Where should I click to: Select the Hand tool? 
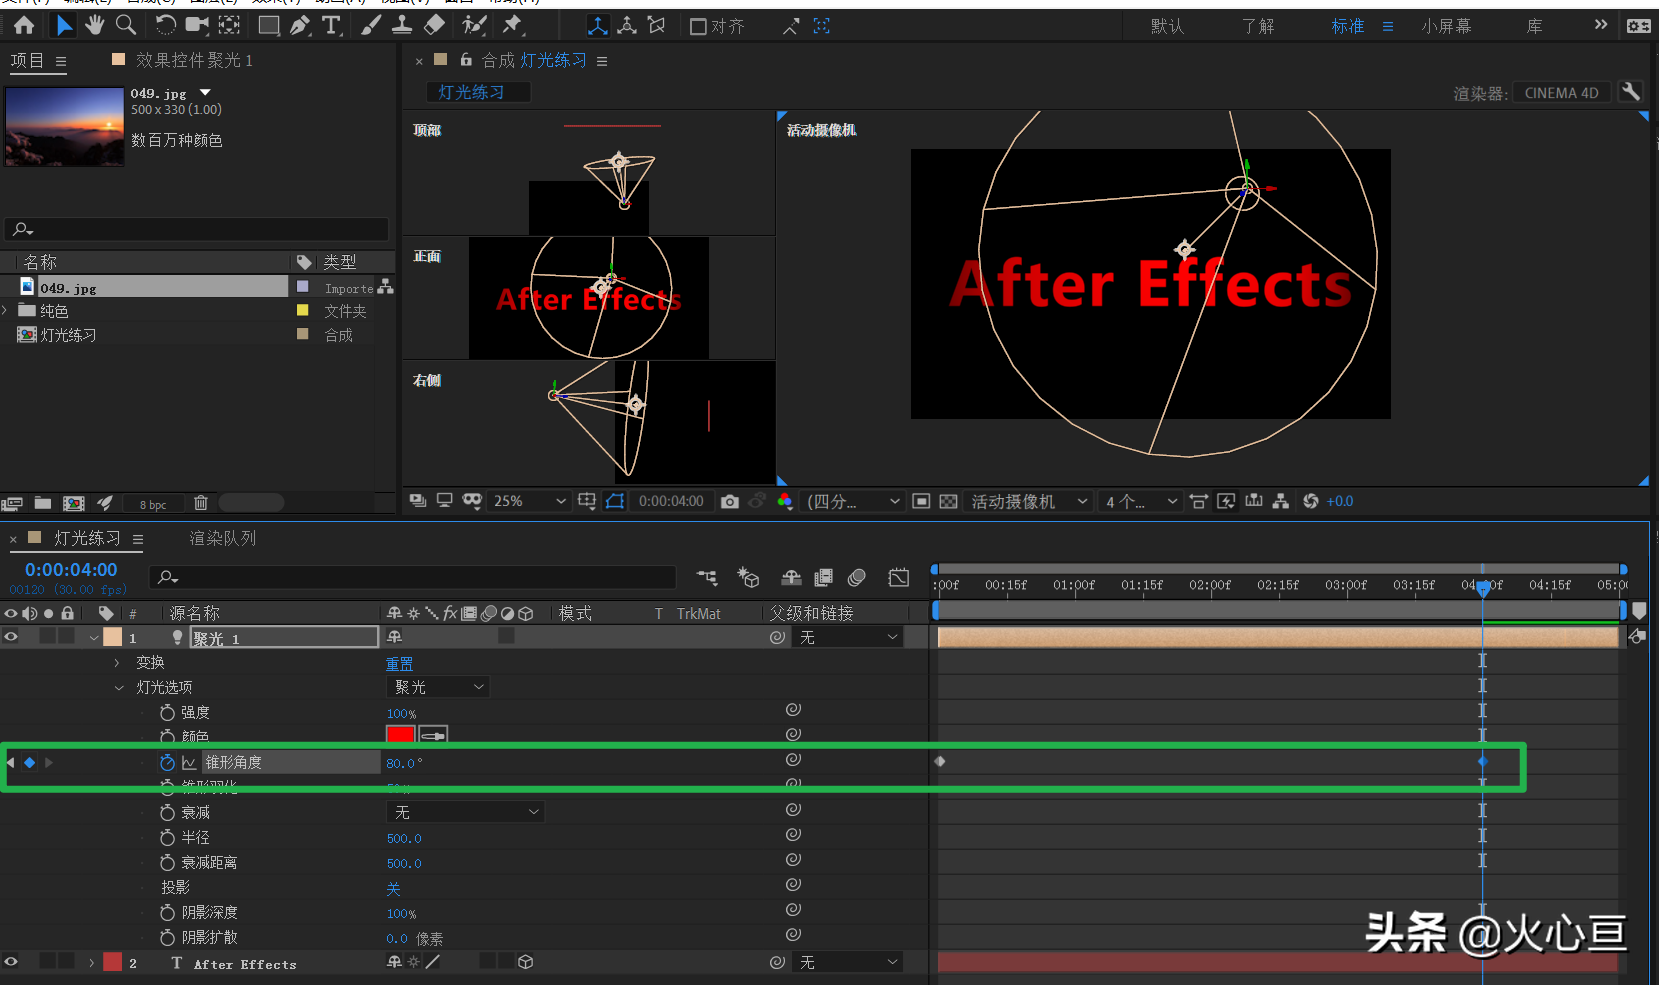[95, 25]
